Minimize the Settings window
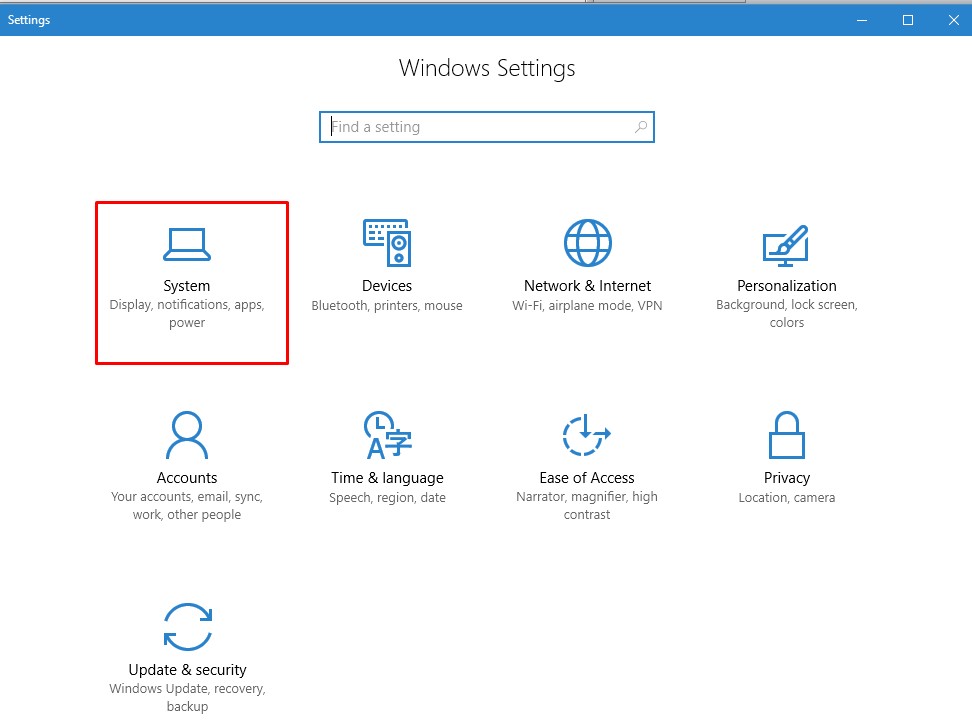 (x=862, y=20)
